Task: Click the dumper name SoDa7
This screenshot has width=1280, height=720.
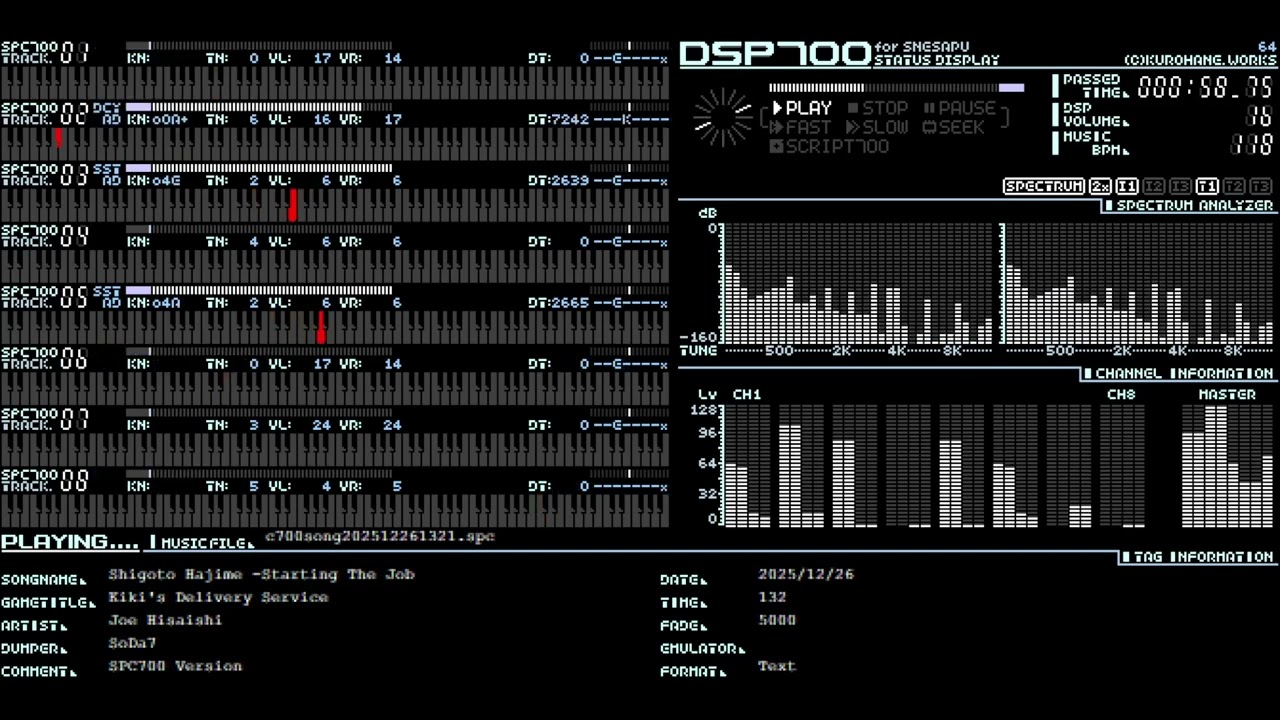Action: pyautogui.click(x=132, y=643)
